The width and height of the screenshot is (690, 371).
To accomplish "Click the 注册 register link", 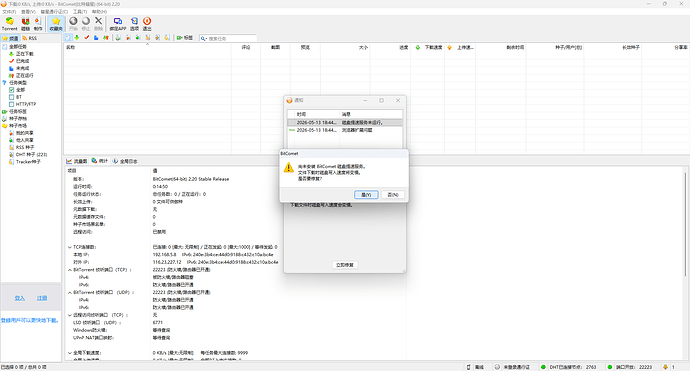I will tap(42, 298).
